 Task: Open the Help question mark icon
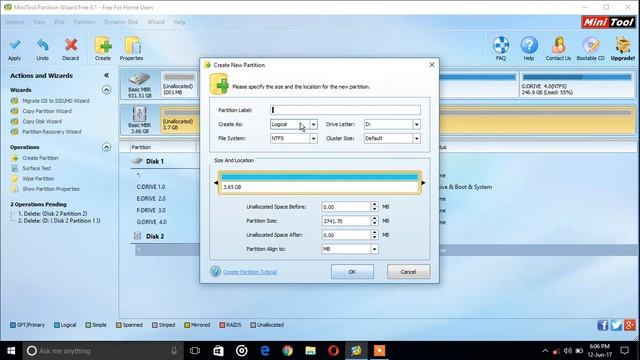[x=529, y=45]
